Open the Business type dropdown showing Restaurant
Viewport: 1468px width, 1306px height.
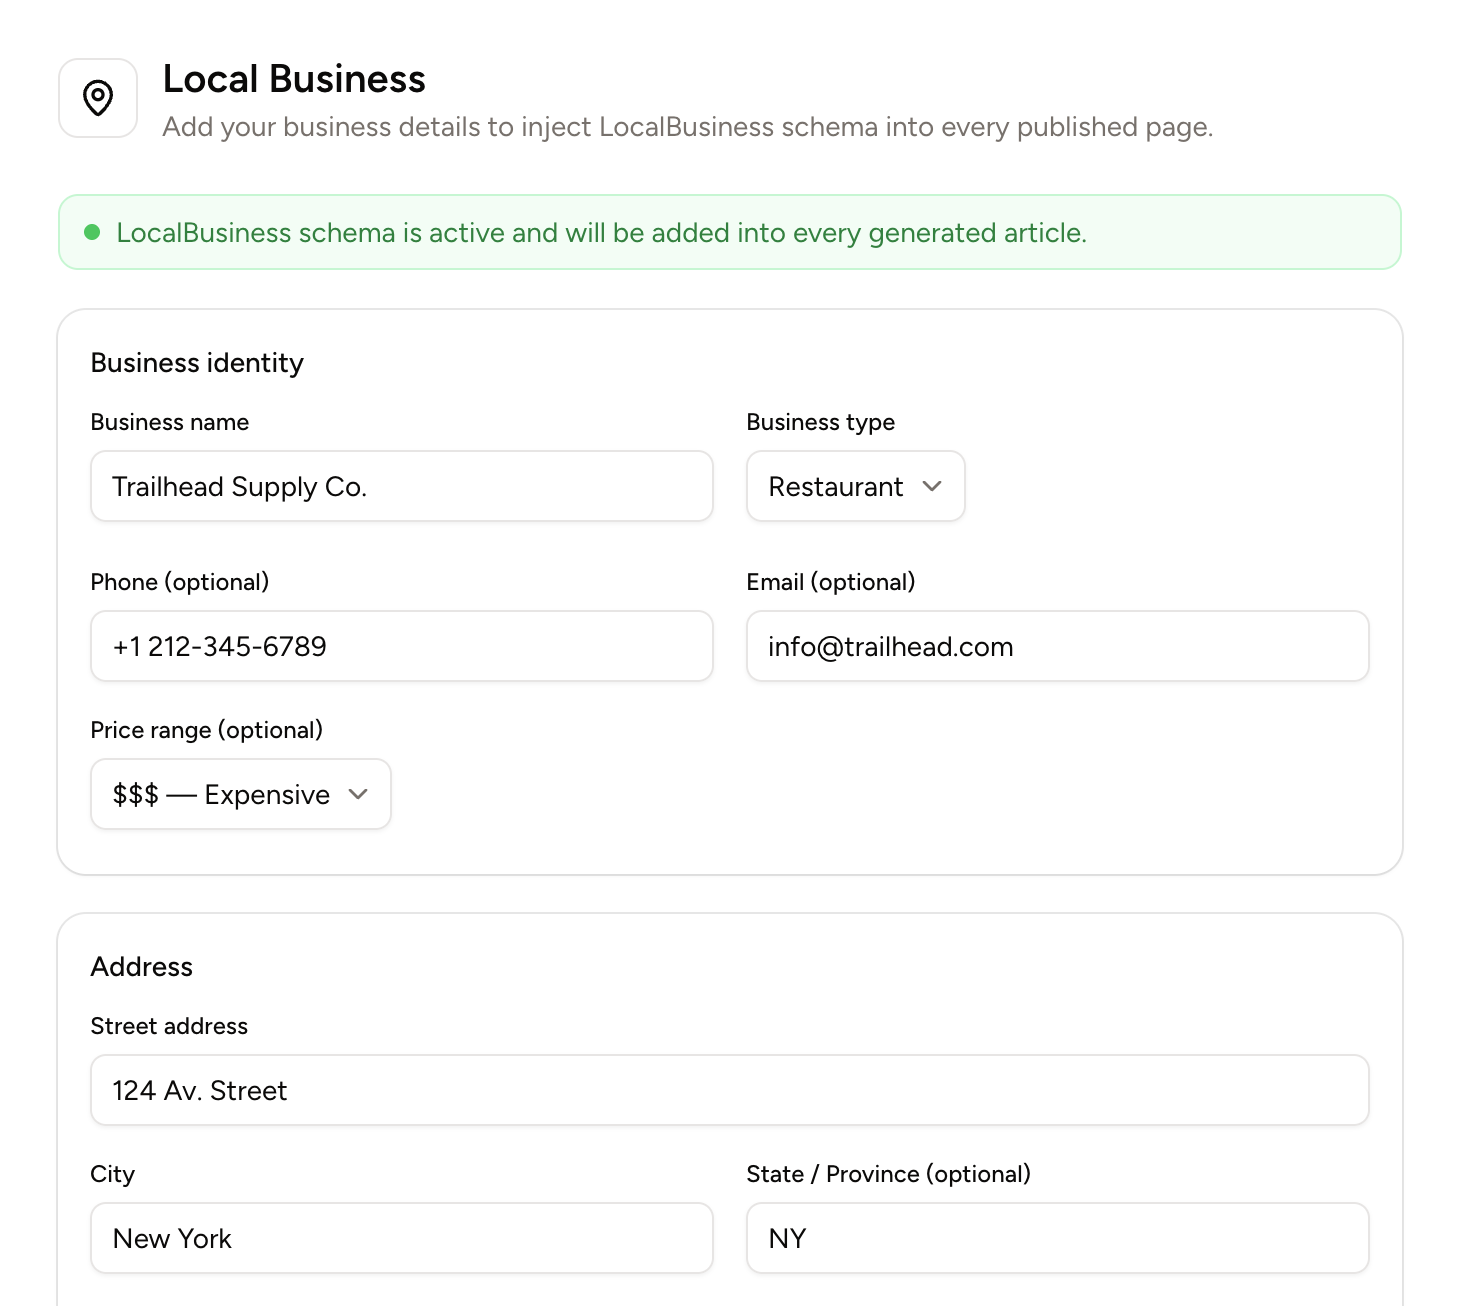coord(856,486)
